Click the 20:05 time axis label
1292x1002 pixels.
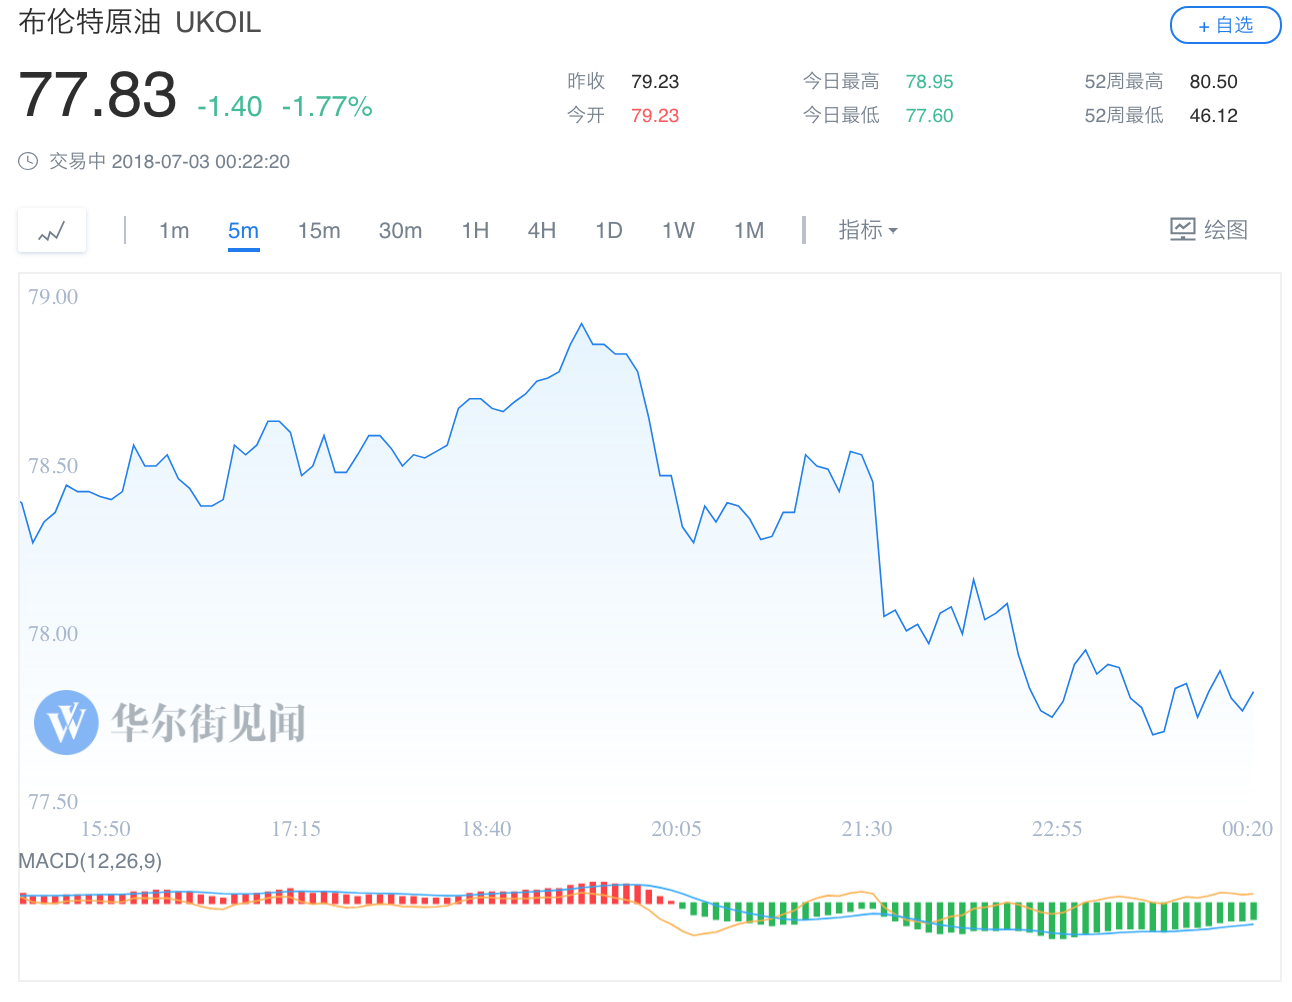pyautogui.click(x=676, y=829)
